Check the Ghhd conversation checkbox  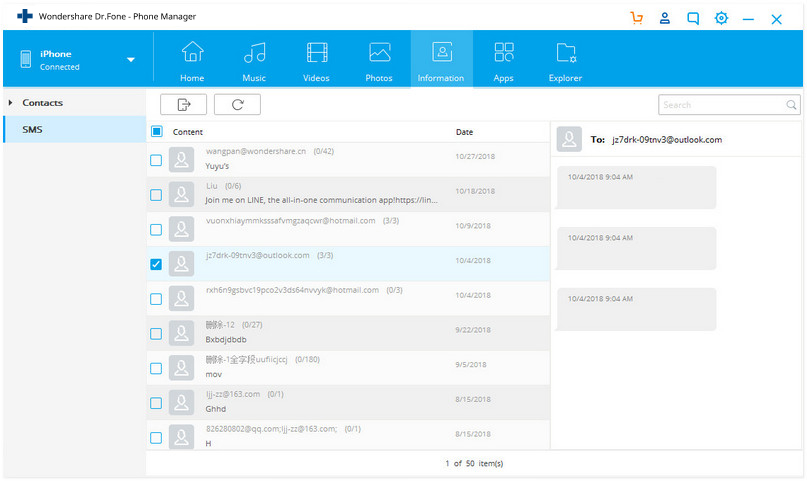pyautogui.click(x=156, y=403)
